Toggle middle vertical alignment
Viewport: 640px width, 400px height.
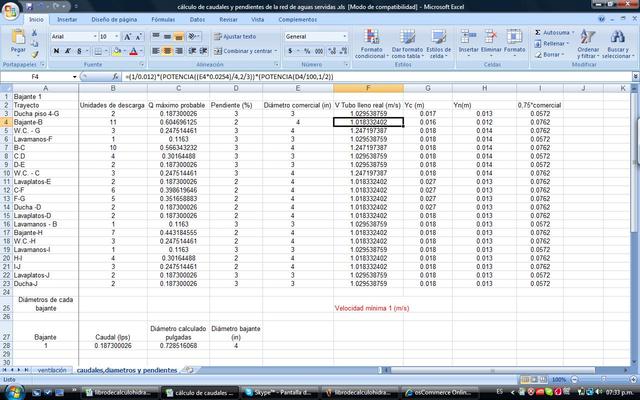coord(167,37)
